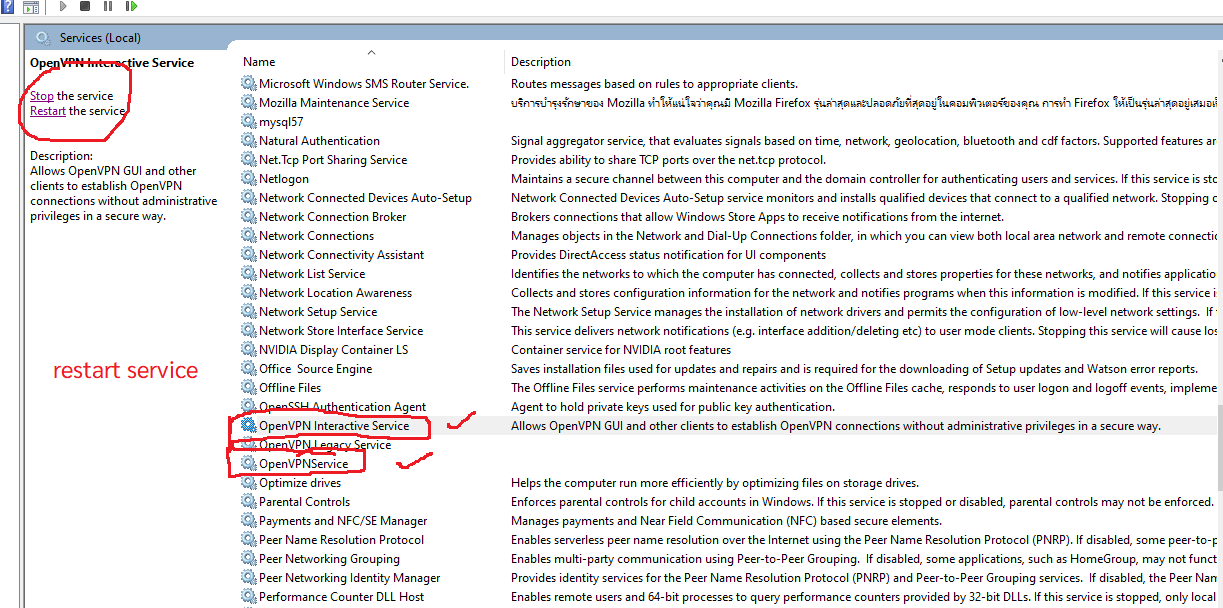Click the OpenVPN Interactive Service gear icon

[x=249, y=426]
